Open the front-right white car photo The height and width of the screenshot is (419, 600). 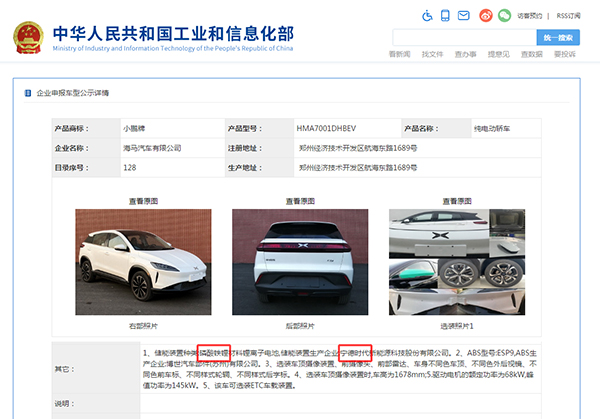click(x=143, y=262)
